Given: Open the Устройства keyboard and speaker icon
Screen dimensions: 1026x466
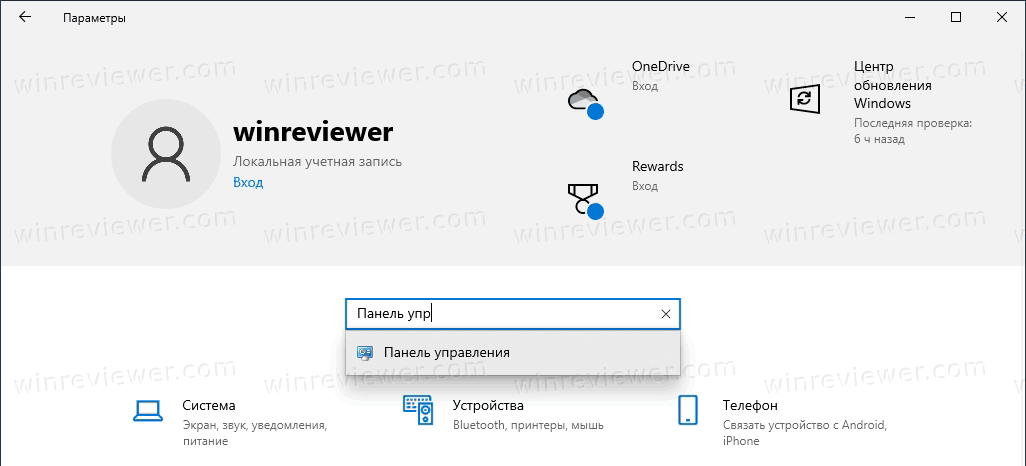Looking at the screenshot, I should 417,409.
